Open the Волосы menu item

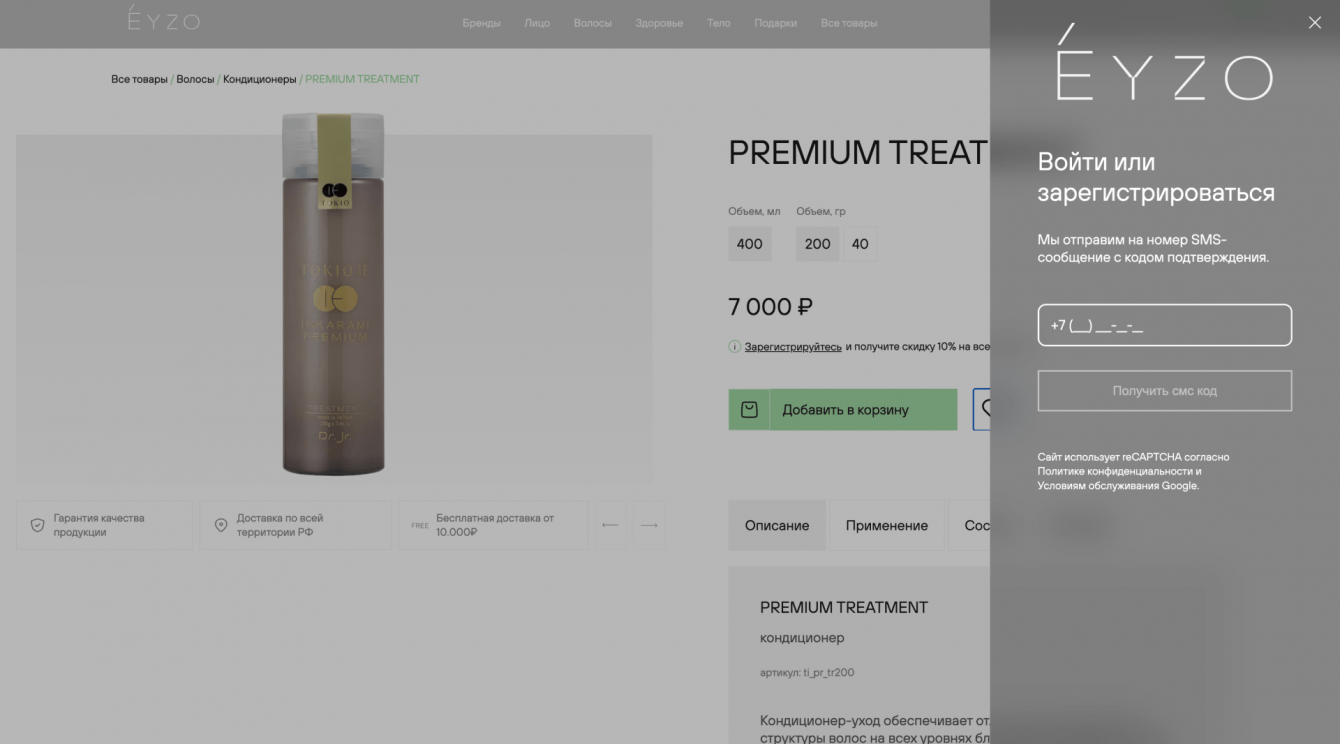pyautogui.click(x=593, y=23)
